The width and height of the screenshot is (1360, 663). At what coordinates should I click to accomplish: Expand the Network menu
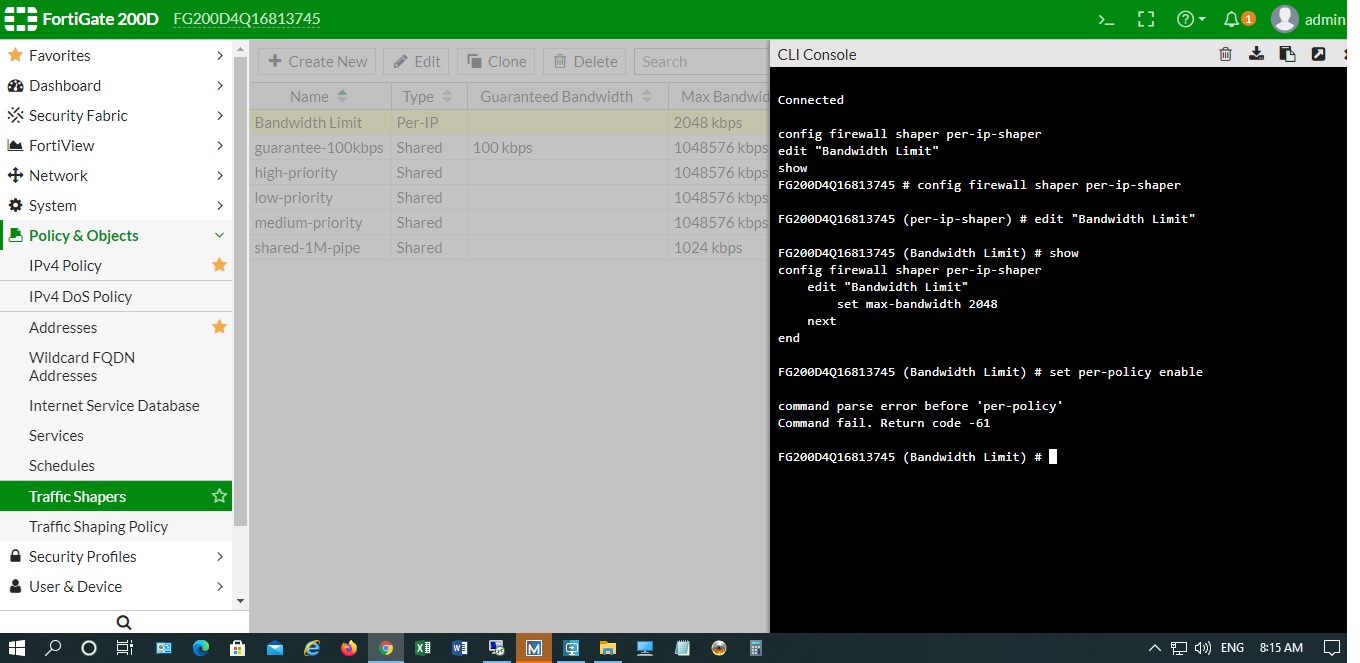point(116,175)
